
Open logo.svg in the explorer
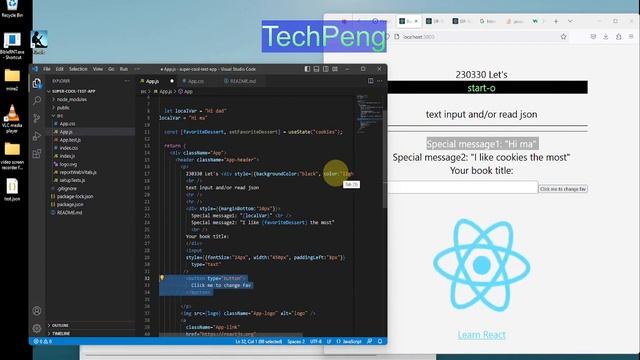pyautogui.click(x=68, y=164)
